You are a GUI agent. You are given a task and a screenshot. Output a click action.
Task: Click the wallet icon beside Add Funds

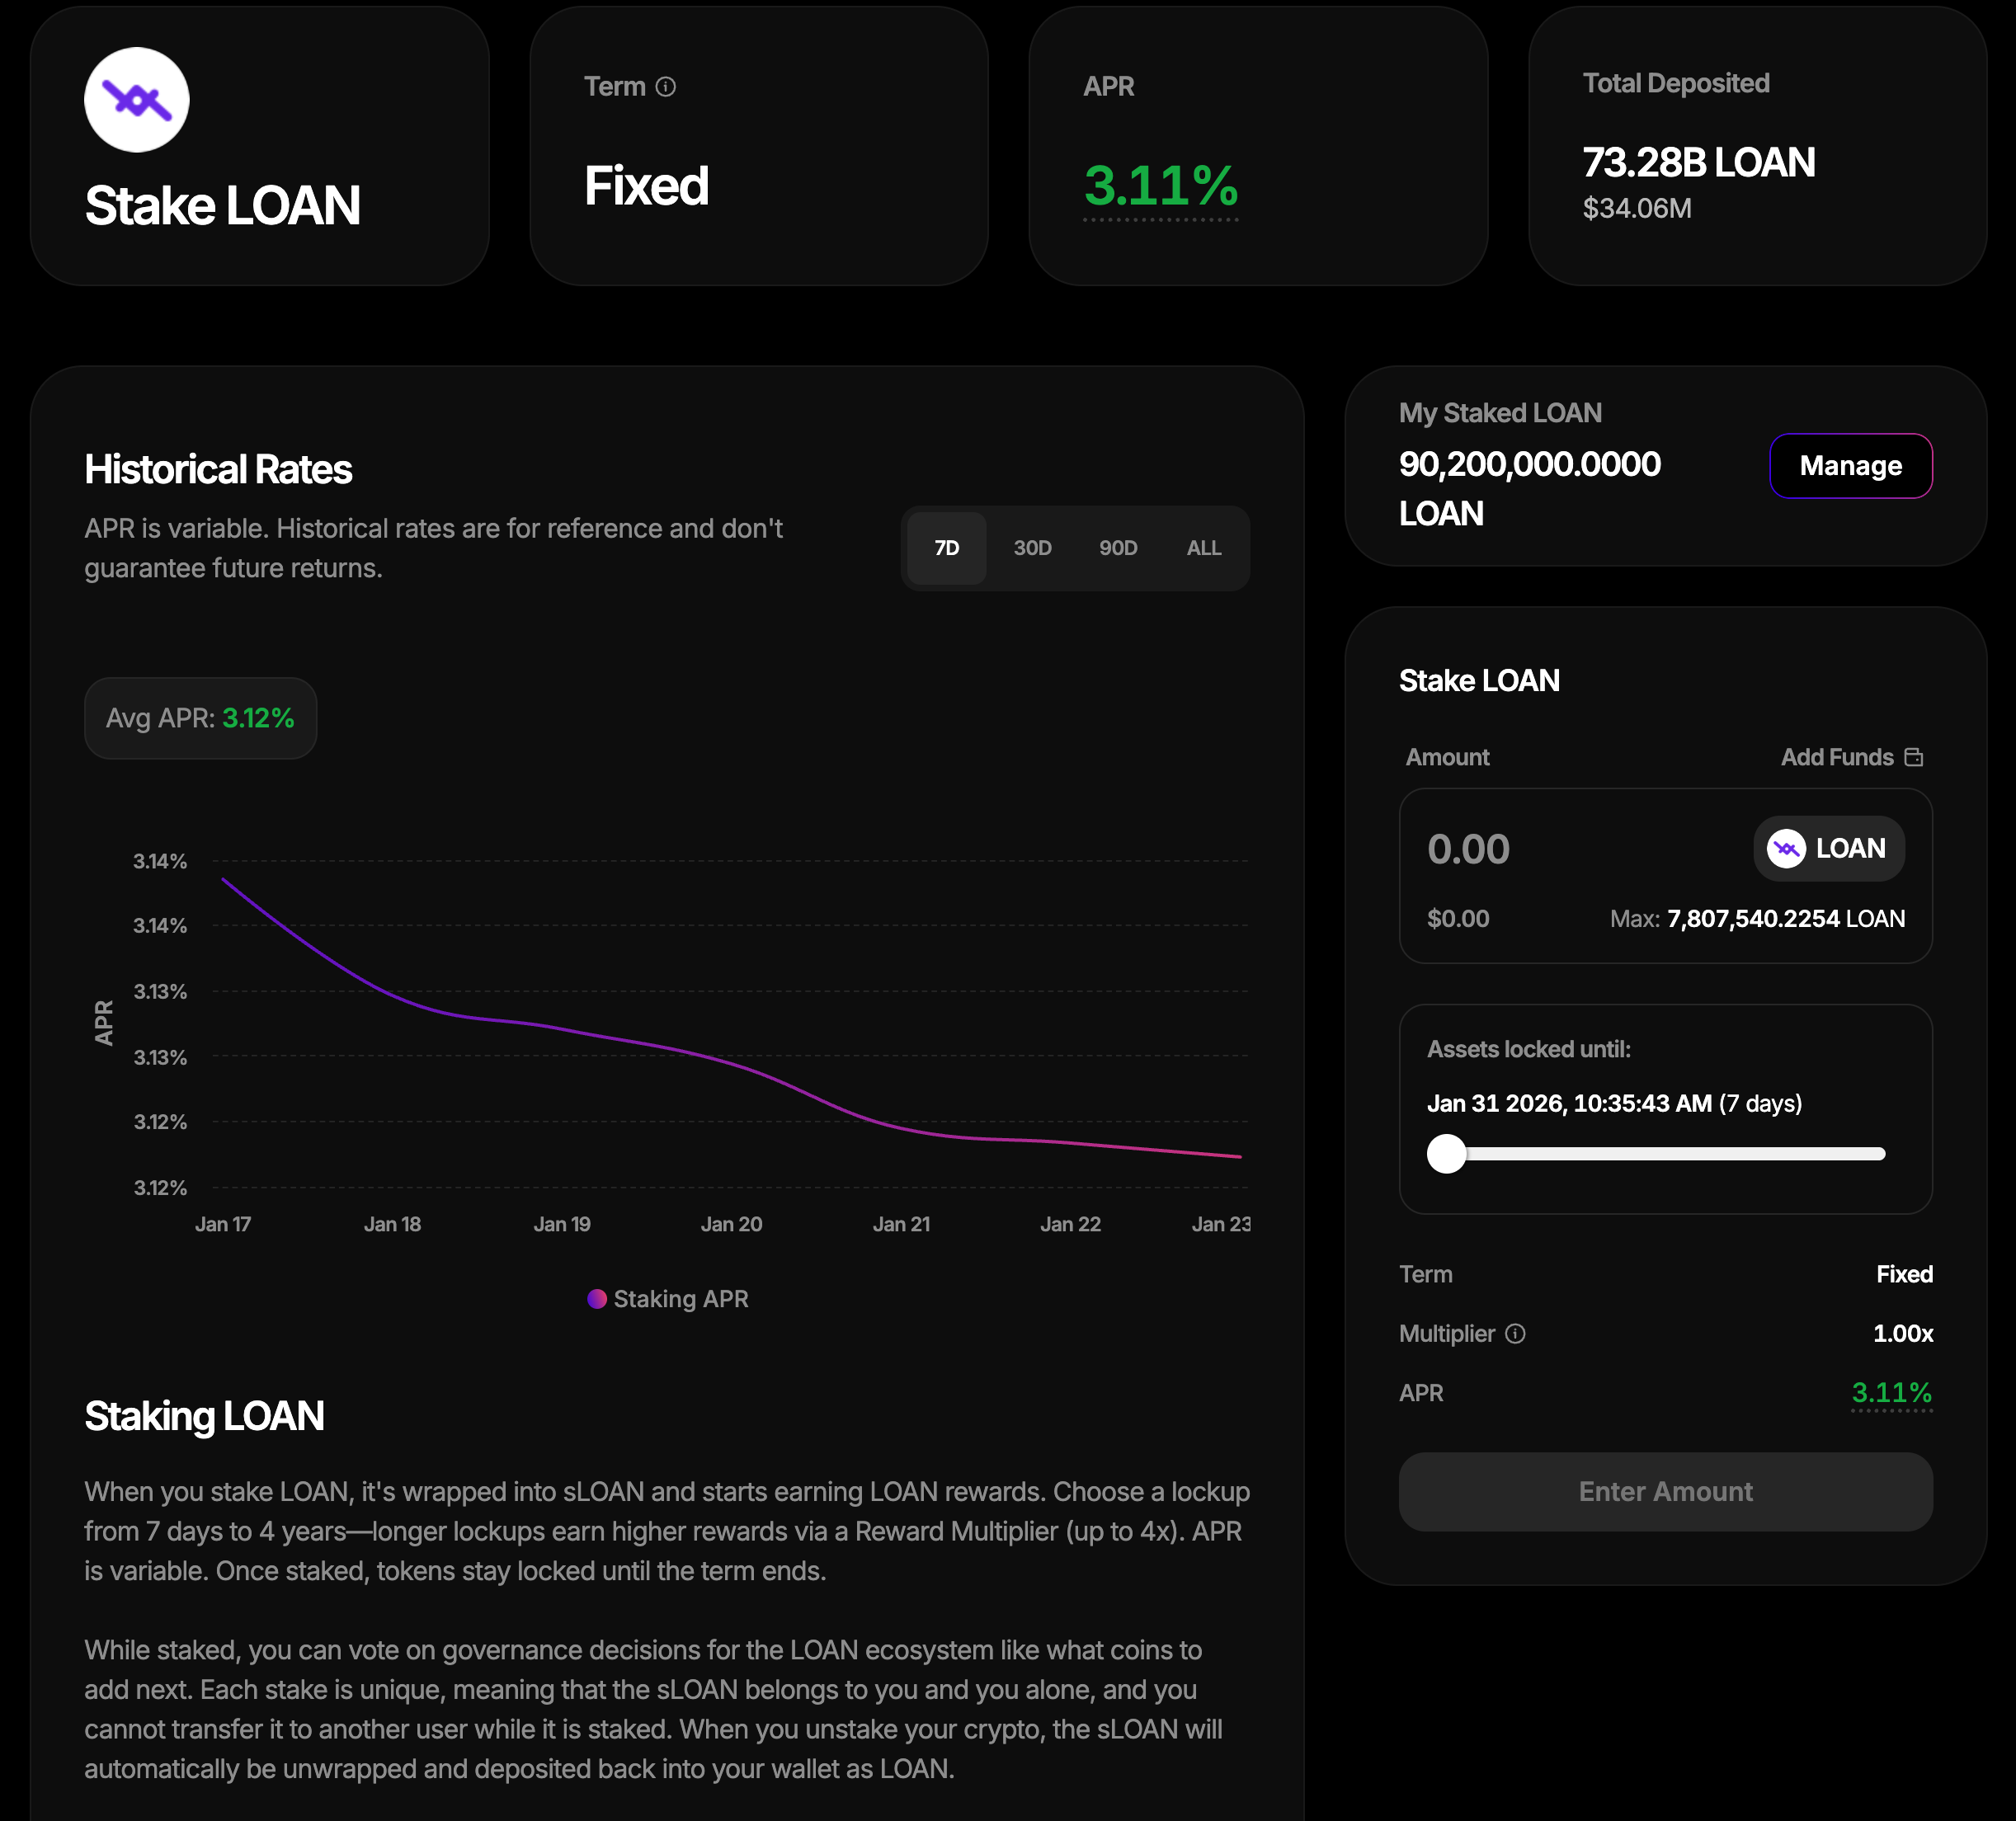[1913, 757]
